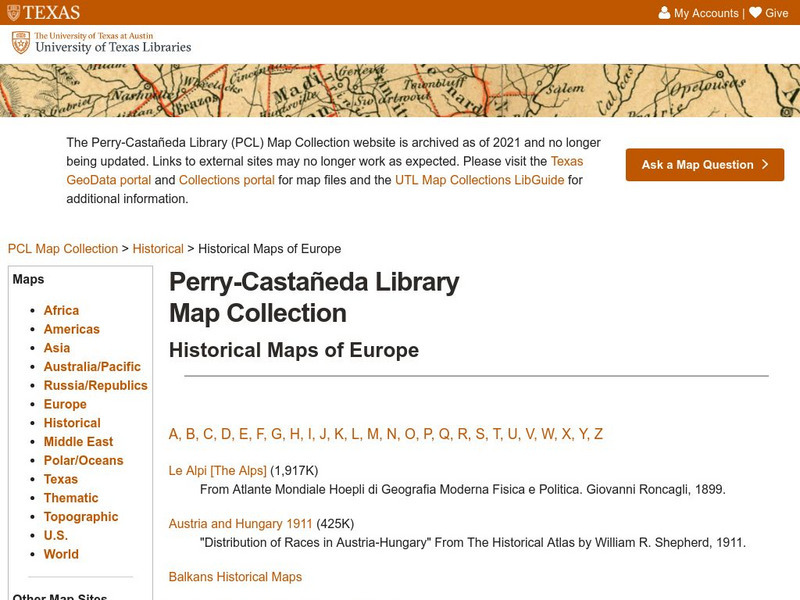Click the historical map banner image
The height and width of the screenshot is (600, 800).
(400, 90)
